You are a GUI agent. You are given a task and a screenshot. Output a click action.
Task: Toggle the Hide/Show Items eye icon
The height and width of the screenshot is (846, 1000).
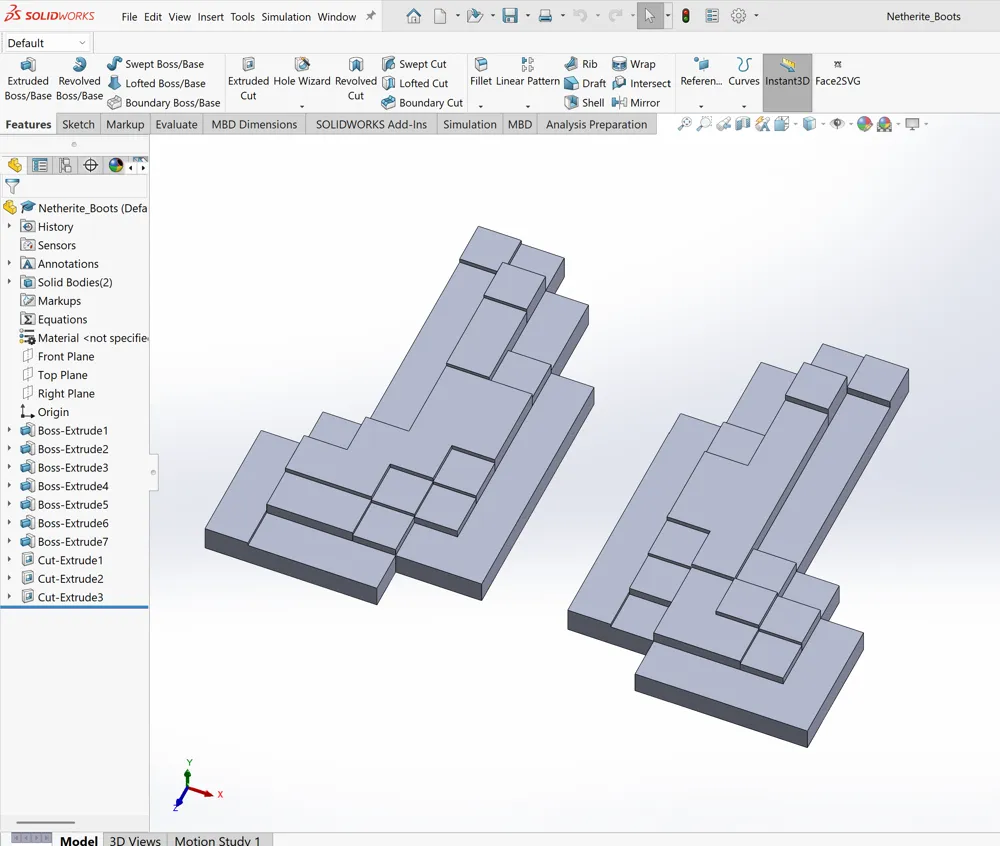point(837,124)
